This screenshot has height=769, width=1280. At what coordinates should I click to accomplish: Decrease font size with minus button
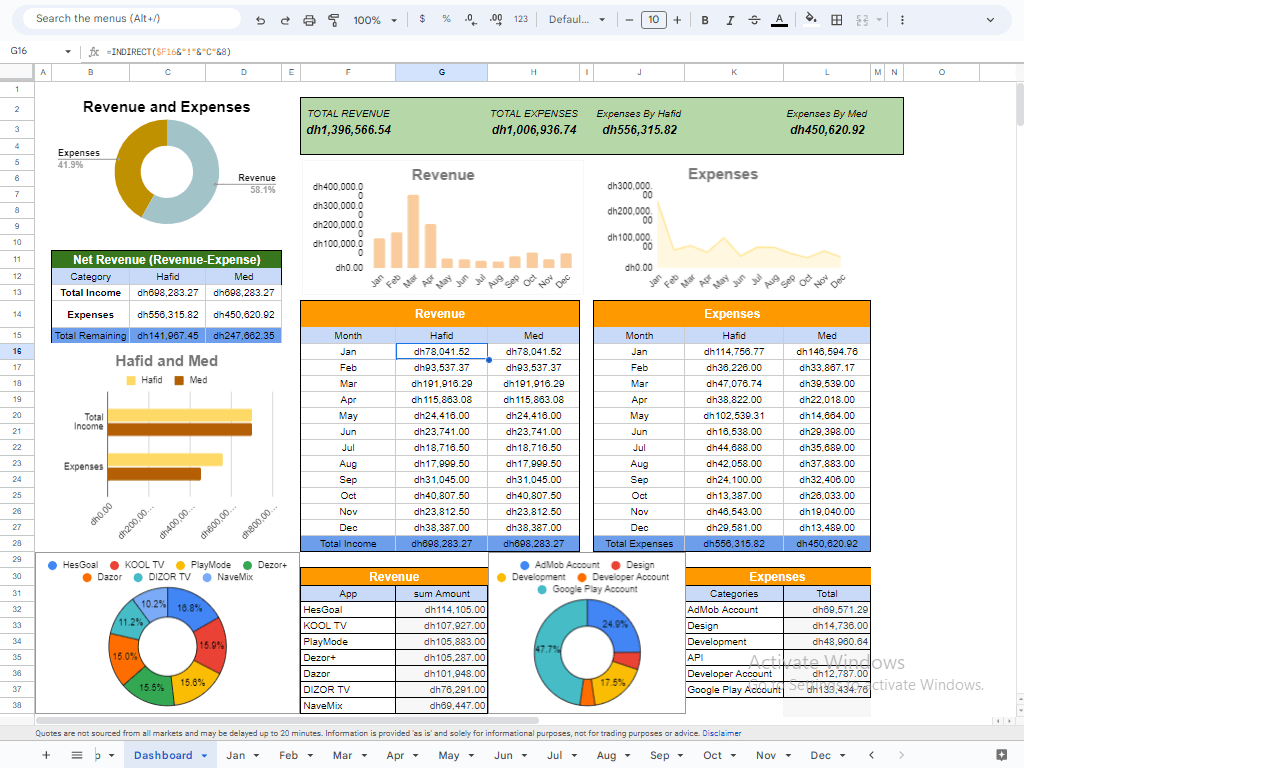click(x=629, y=20)
